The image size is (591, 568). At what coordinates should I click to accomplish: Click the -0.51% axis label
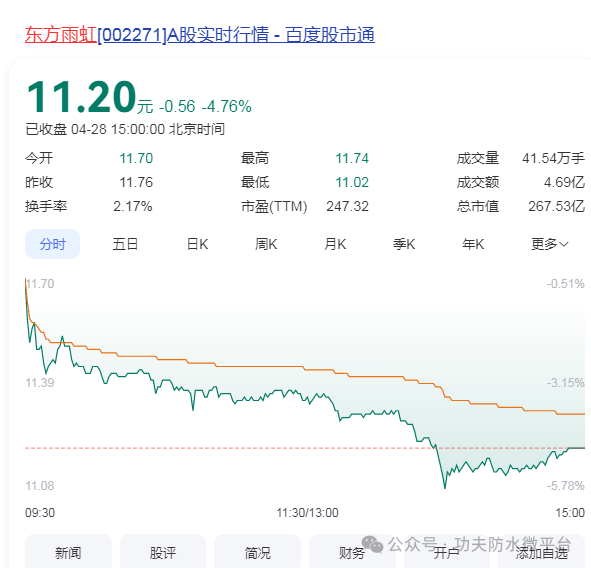pos(566,284)
